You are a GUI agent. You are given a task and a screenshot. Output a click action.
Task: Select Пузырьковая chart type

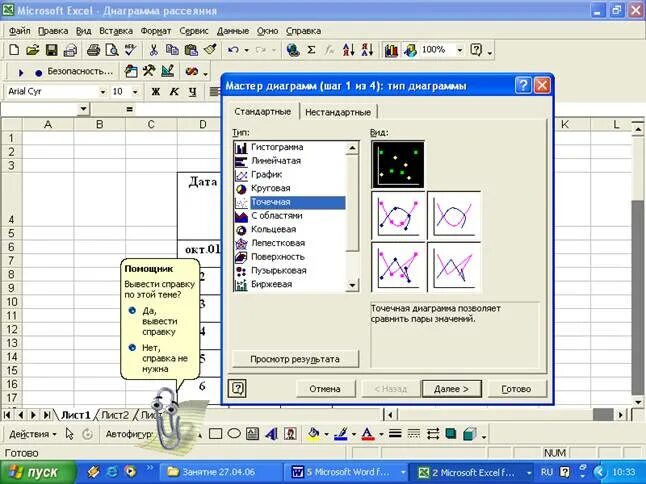[290, 271]
